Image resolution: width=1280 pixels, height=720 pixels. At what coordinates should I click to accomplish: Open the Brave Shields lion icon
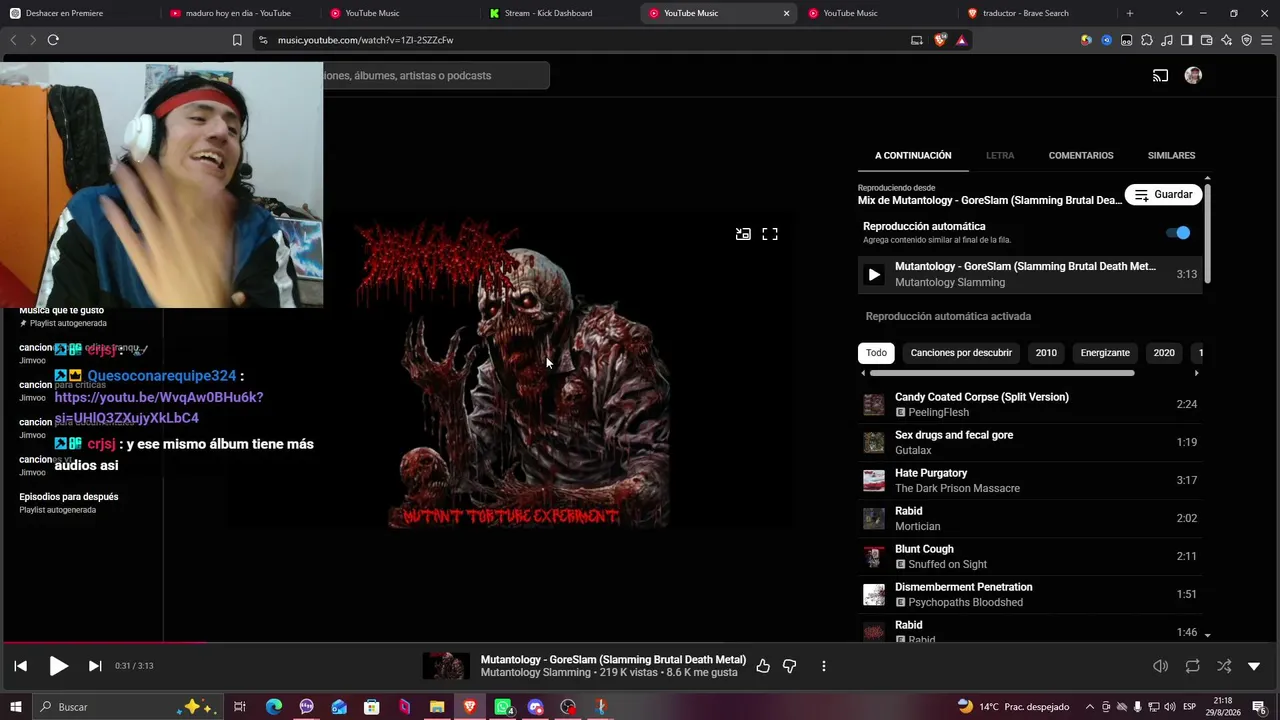click(x=940, y=40)
